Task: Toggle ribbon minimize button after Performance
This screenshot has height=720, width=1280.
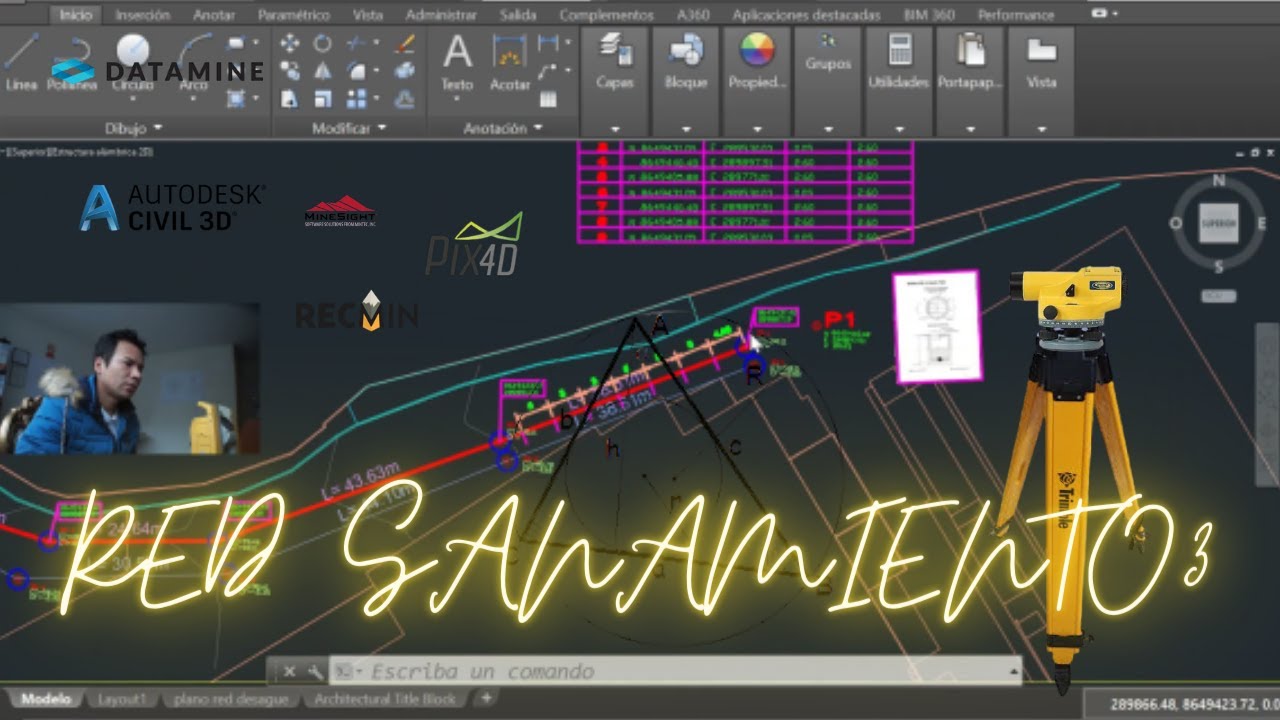Action: tap(1101, 14)
